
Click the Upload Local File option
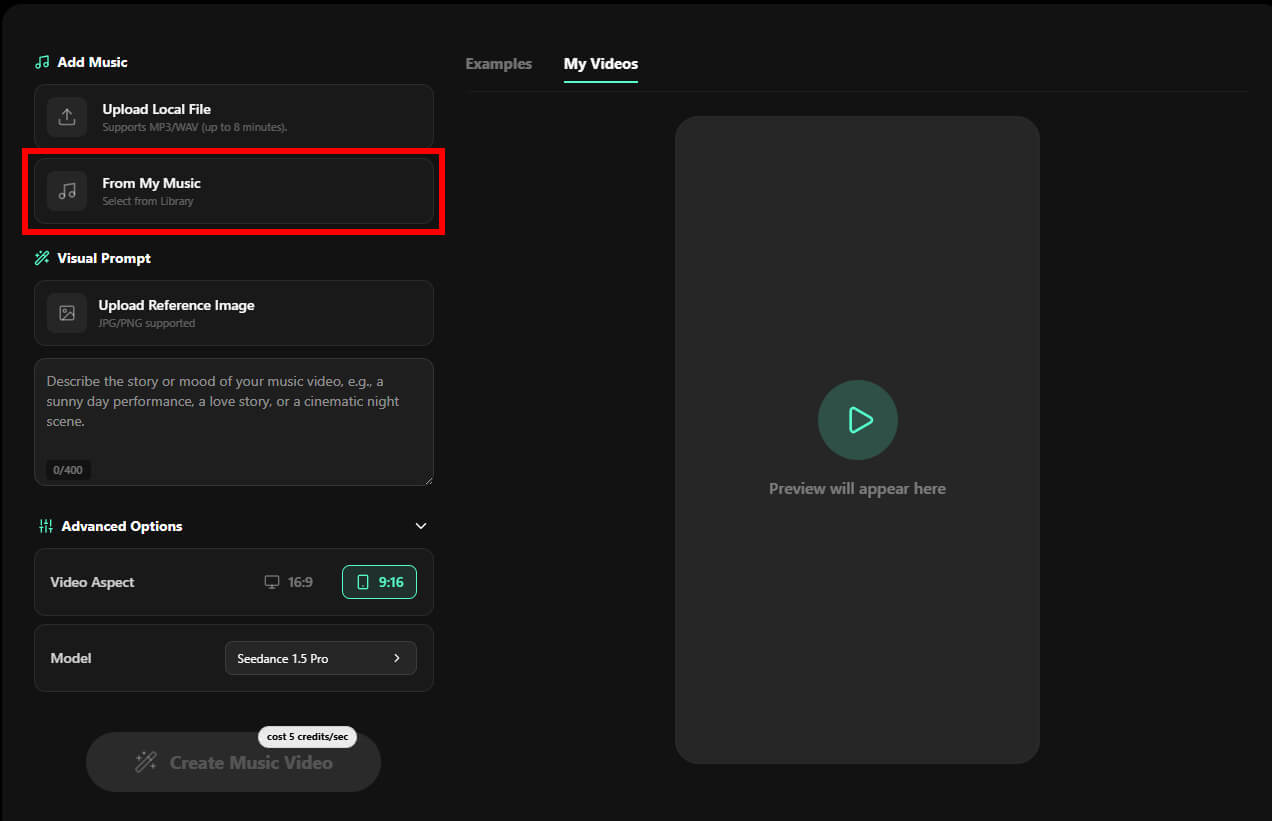pos(234,117)
